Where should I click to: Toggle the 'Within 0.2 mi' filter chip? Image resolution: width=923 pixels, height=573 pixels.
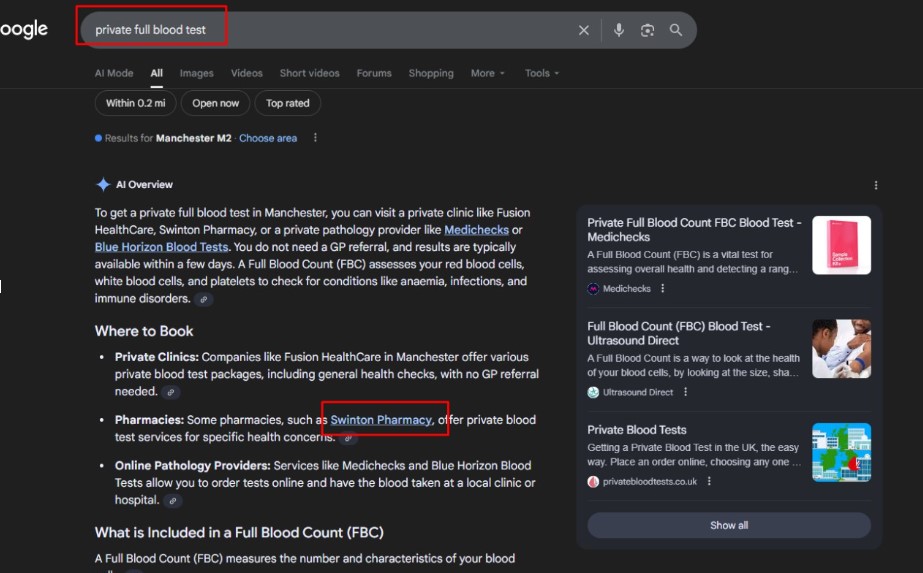136,103
